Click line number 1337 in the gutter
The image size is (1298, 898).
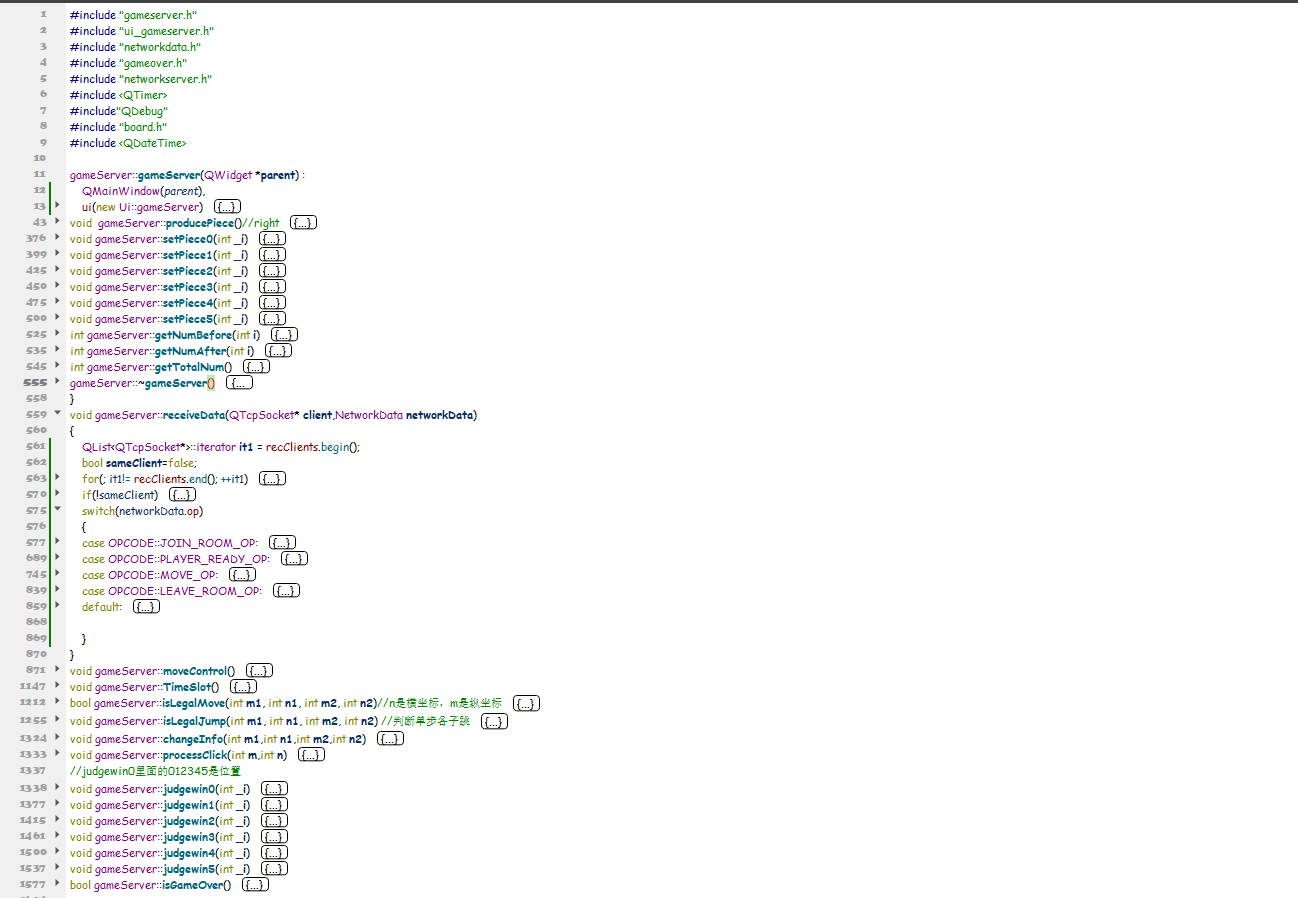coord(33,771)
